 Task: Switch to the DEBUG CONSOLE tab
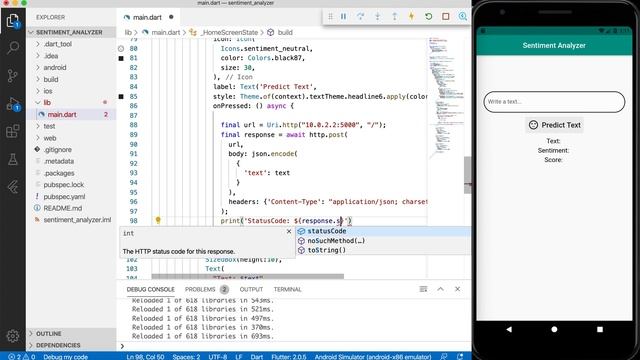coord(150,289)
